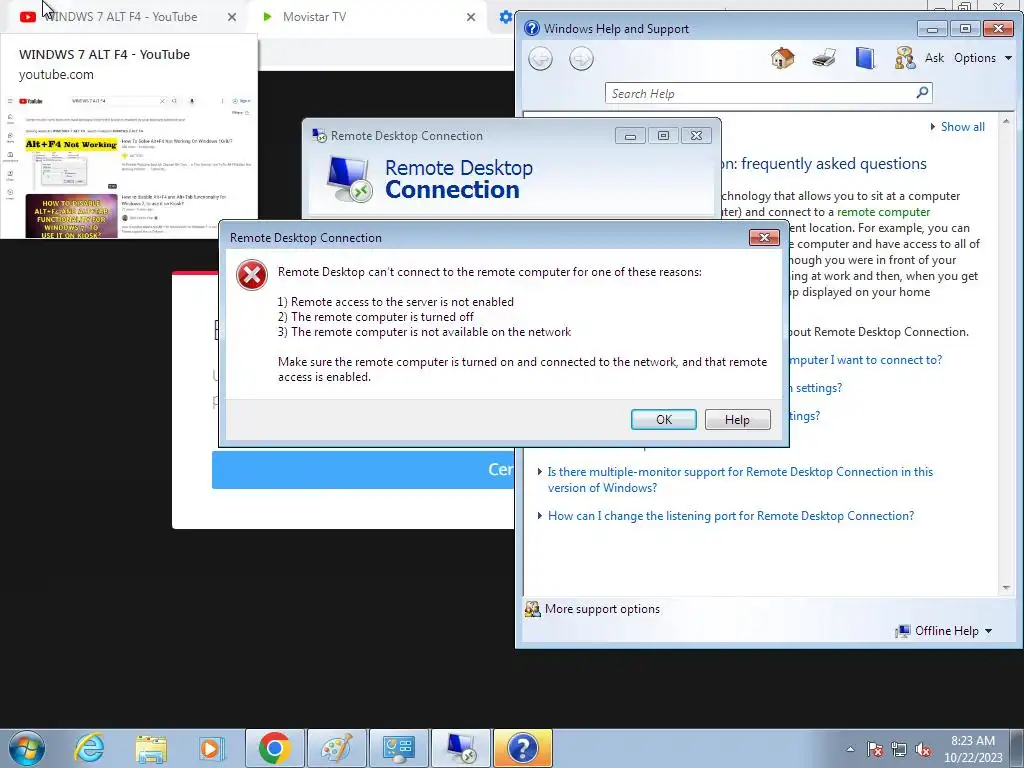Click the network tray icon
The image size is (1024, 768).
899,749
